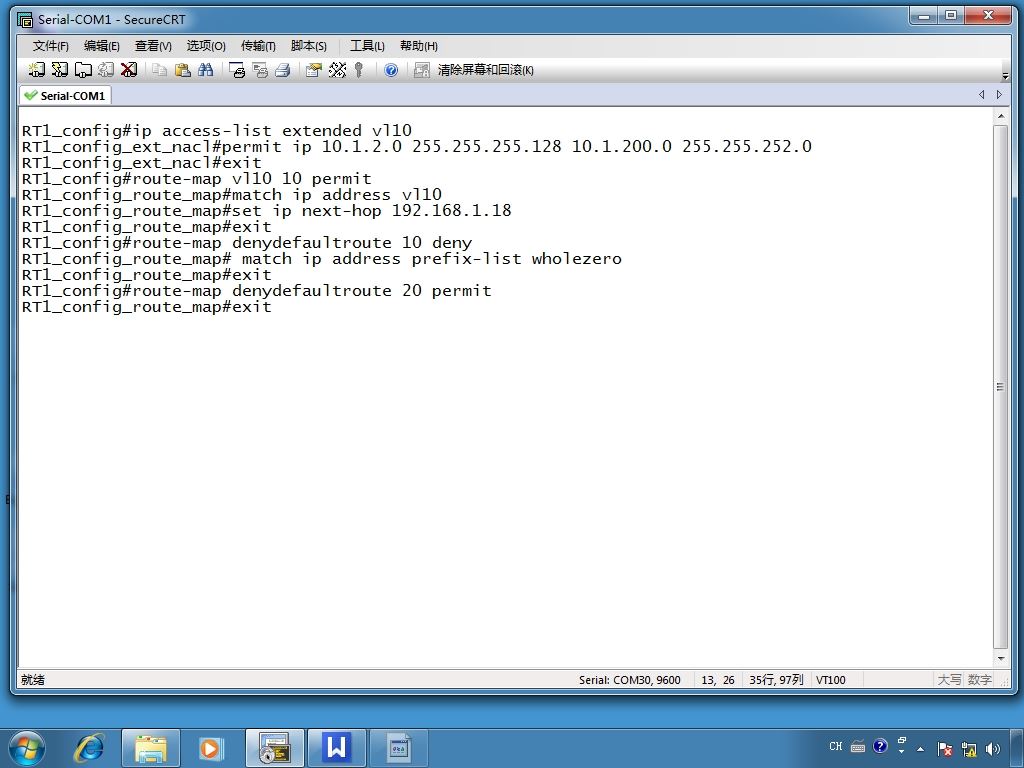Click the Print printer toolbar icon

click(x=283, y=69)
